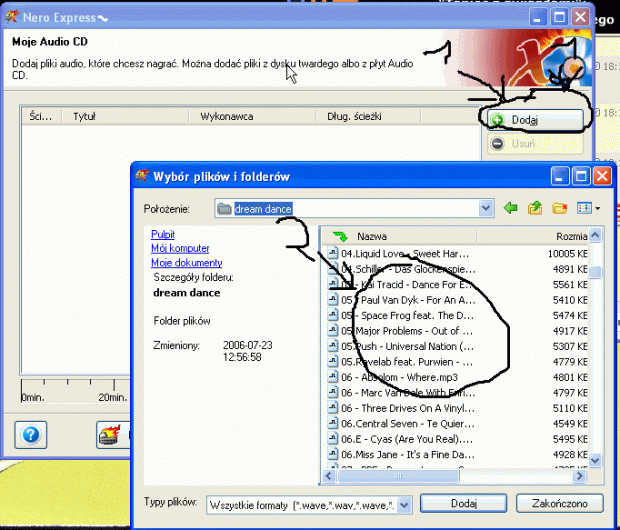Click the Nero burning disc icon button
This screenshot has width=620, height=530.
click(112, 435)
